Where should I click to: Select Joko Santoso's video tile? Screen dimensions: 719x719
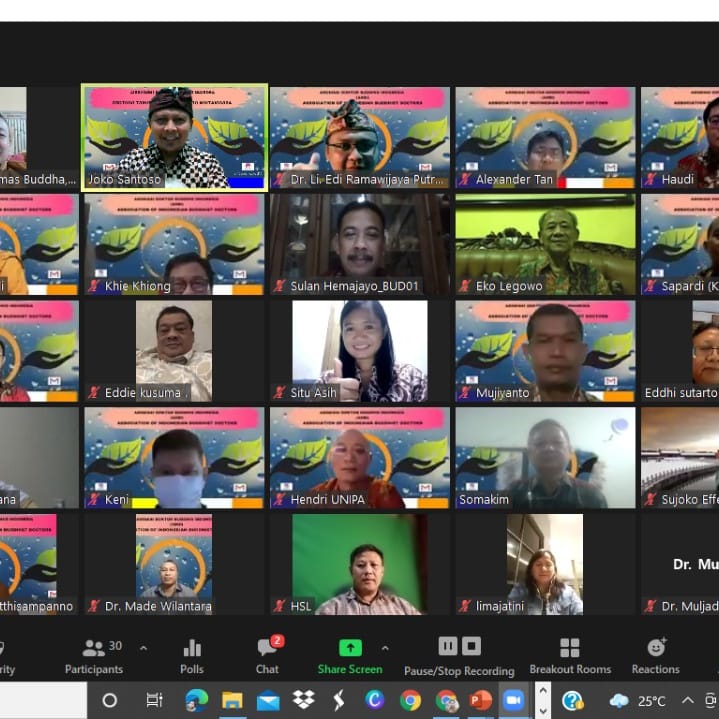point(174,138)
